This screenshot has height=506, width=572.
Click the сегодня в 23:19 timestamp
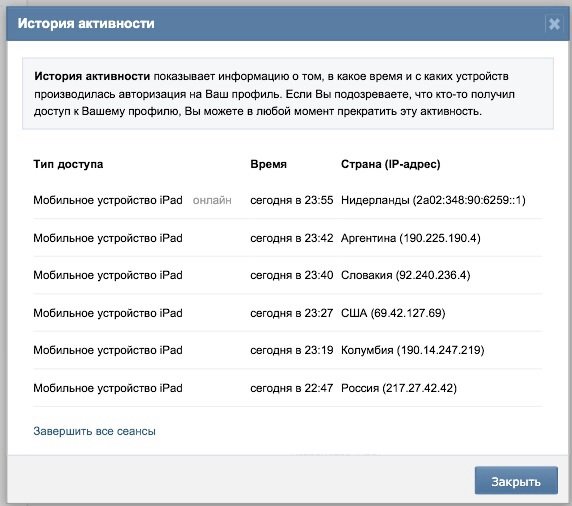291,350
